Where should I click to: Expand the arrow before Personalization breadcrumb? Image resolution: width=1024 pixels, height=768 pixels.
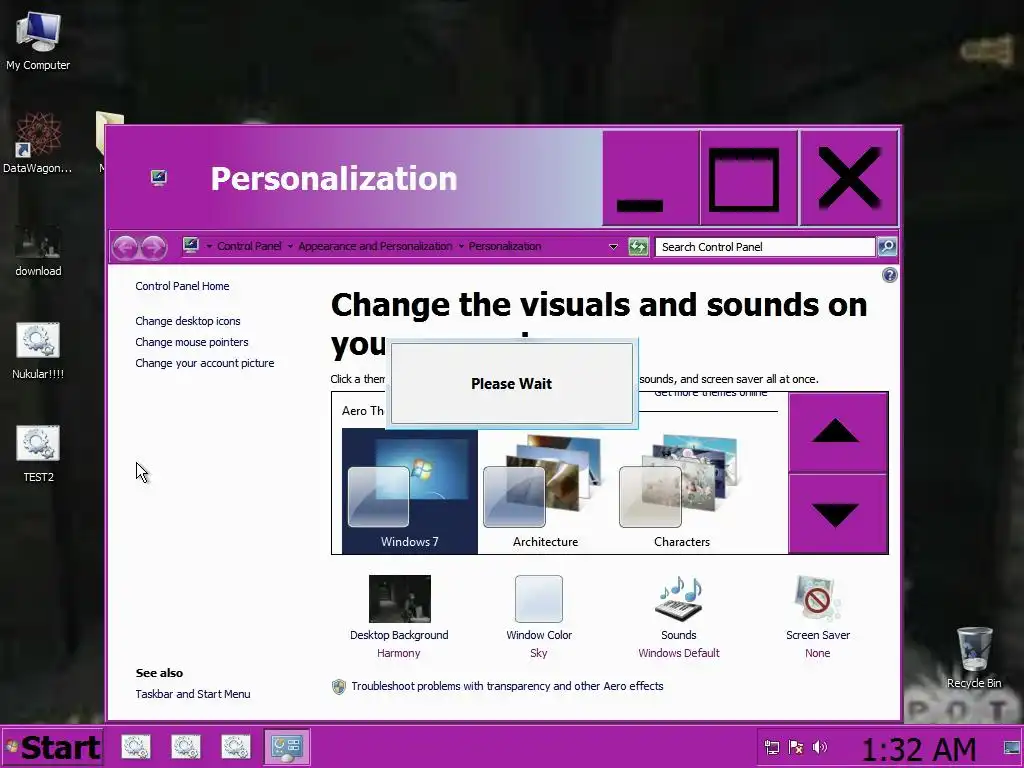tap(461, 247)
